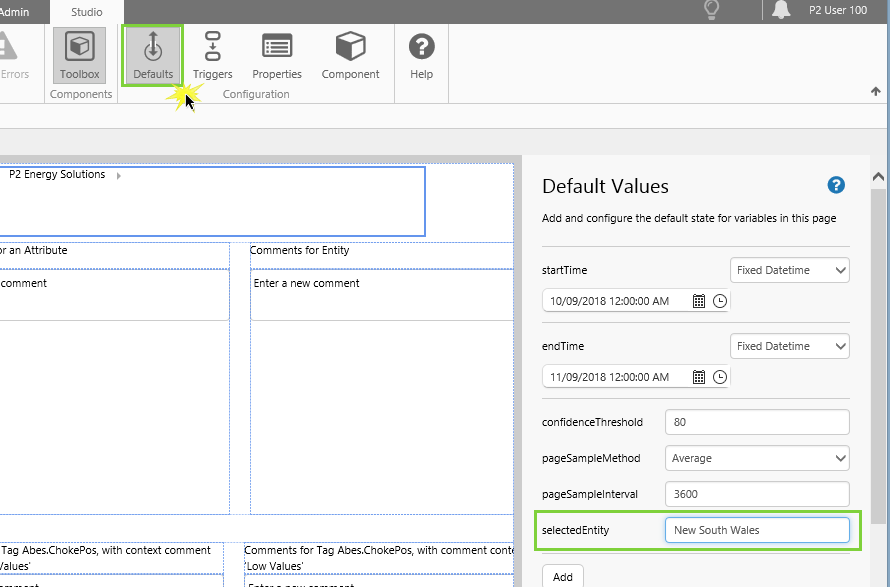Image resolution: width=890 pixels, height=587 pixels.
Task: Click the confidenceThreshold input field
Action: coord(756,422)
